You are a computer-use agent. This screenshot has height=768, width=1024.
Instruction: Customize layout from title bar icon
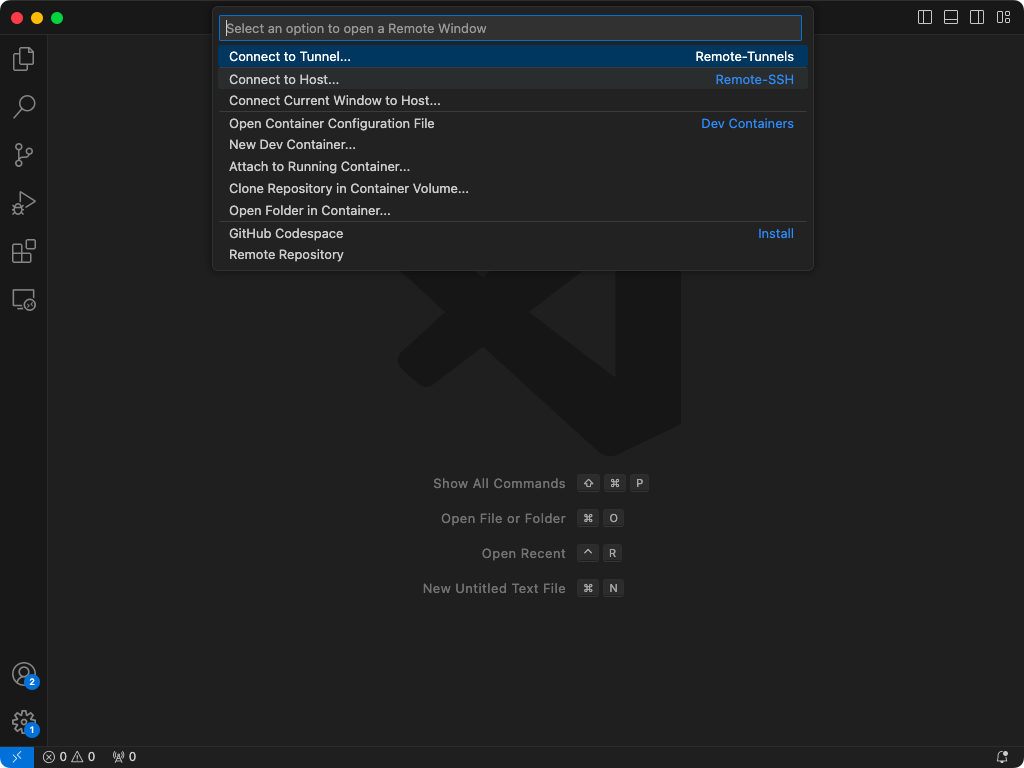(x=1003, y=17)
